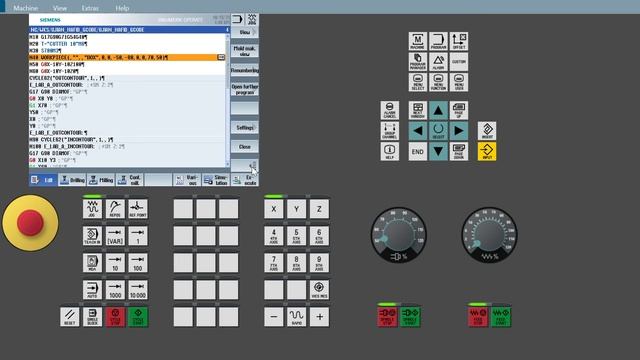Click the red emergency stop button
This screenshot has height=360, width=640.
30,223
